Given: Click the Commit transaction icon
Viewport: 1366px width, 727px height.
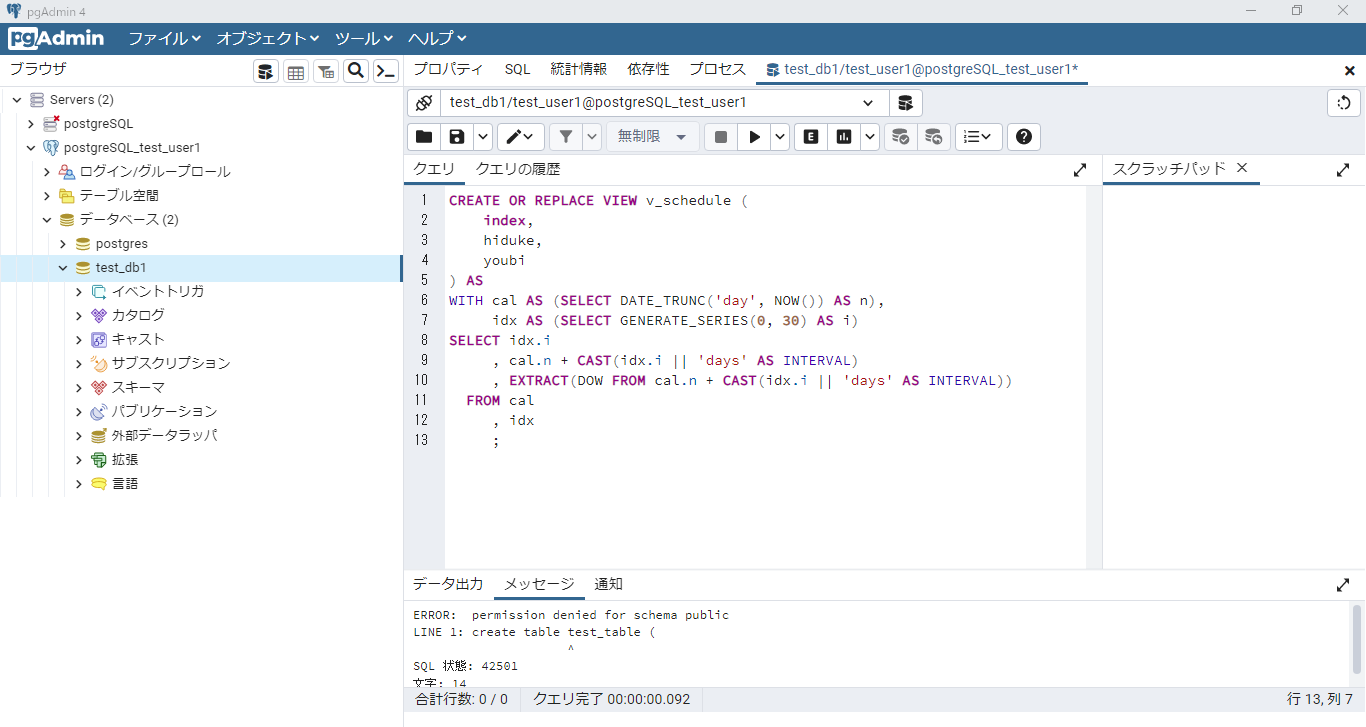Looking at the screenshot, I should click(901, 137).
